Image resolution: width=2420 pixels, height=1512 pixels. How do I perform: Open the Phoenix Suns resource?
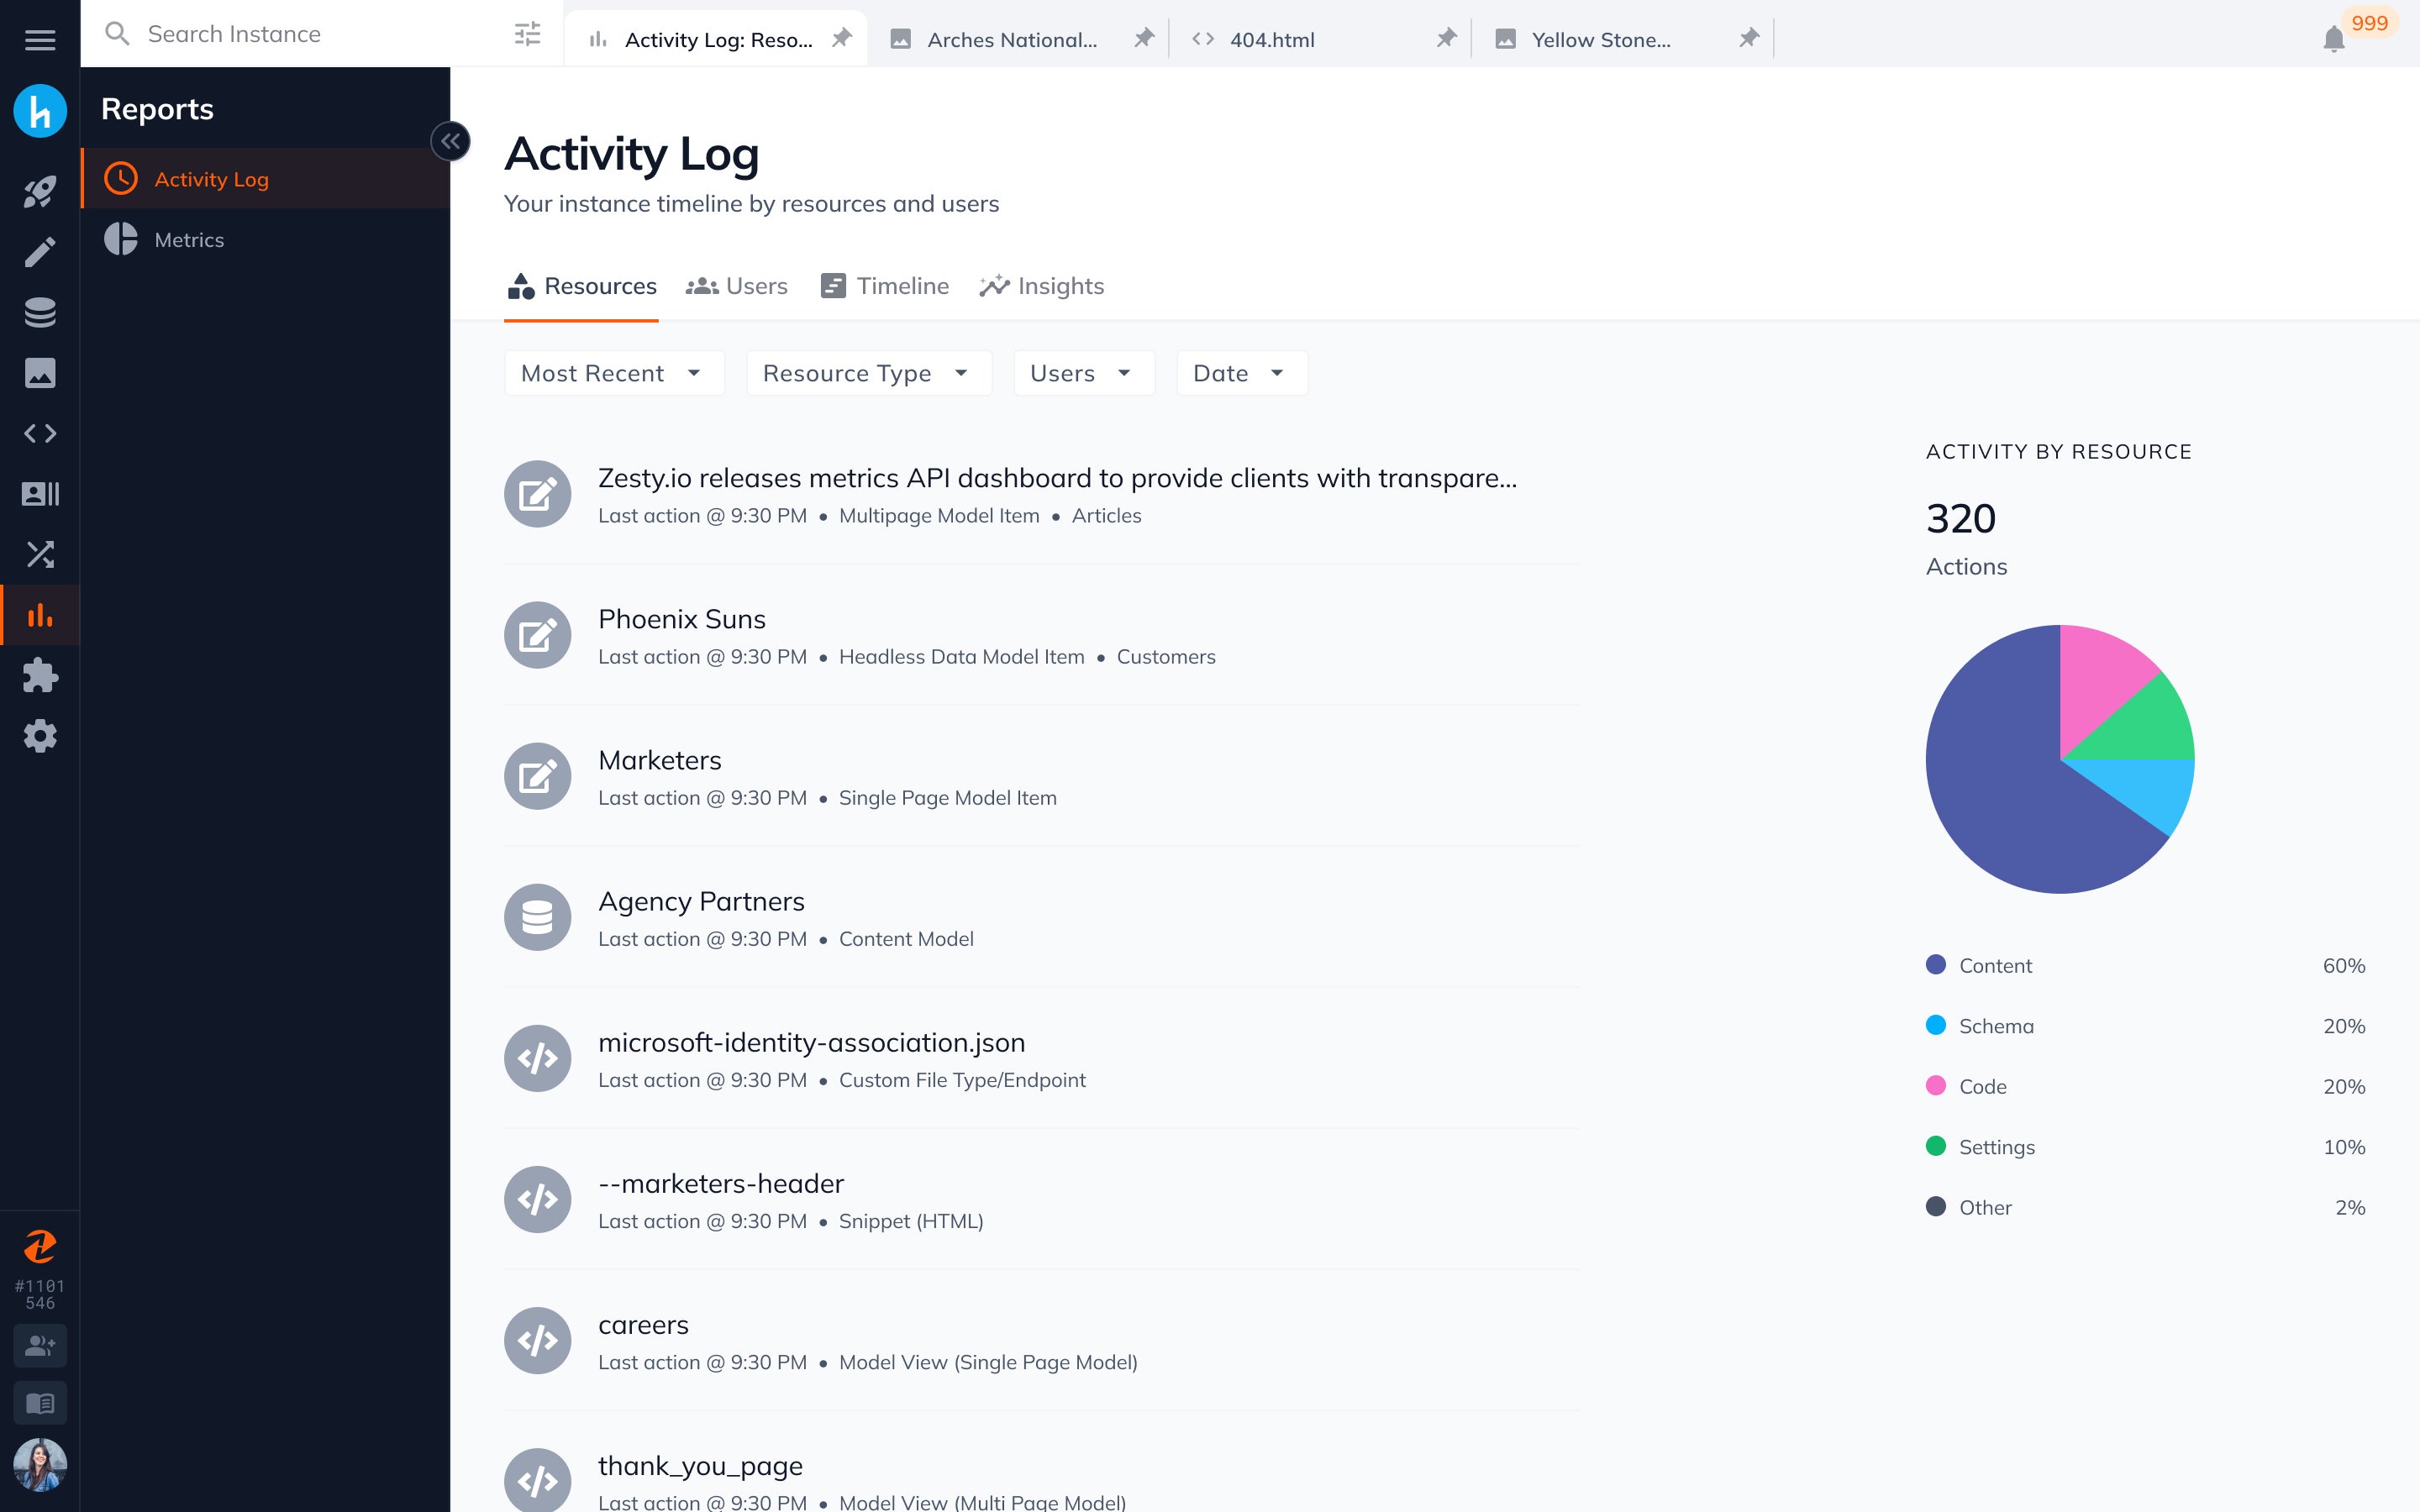tap(1042, 635)
